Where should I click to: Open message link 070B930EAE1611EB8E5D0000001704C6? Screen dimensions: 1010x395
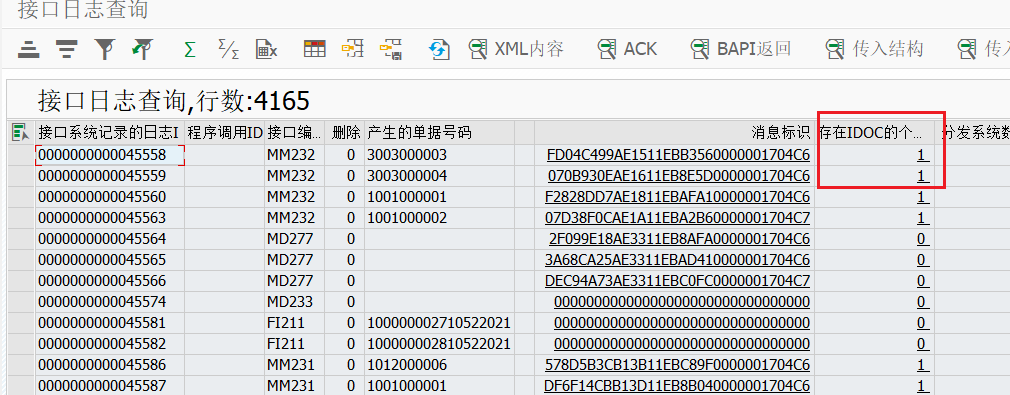point(679,176)
